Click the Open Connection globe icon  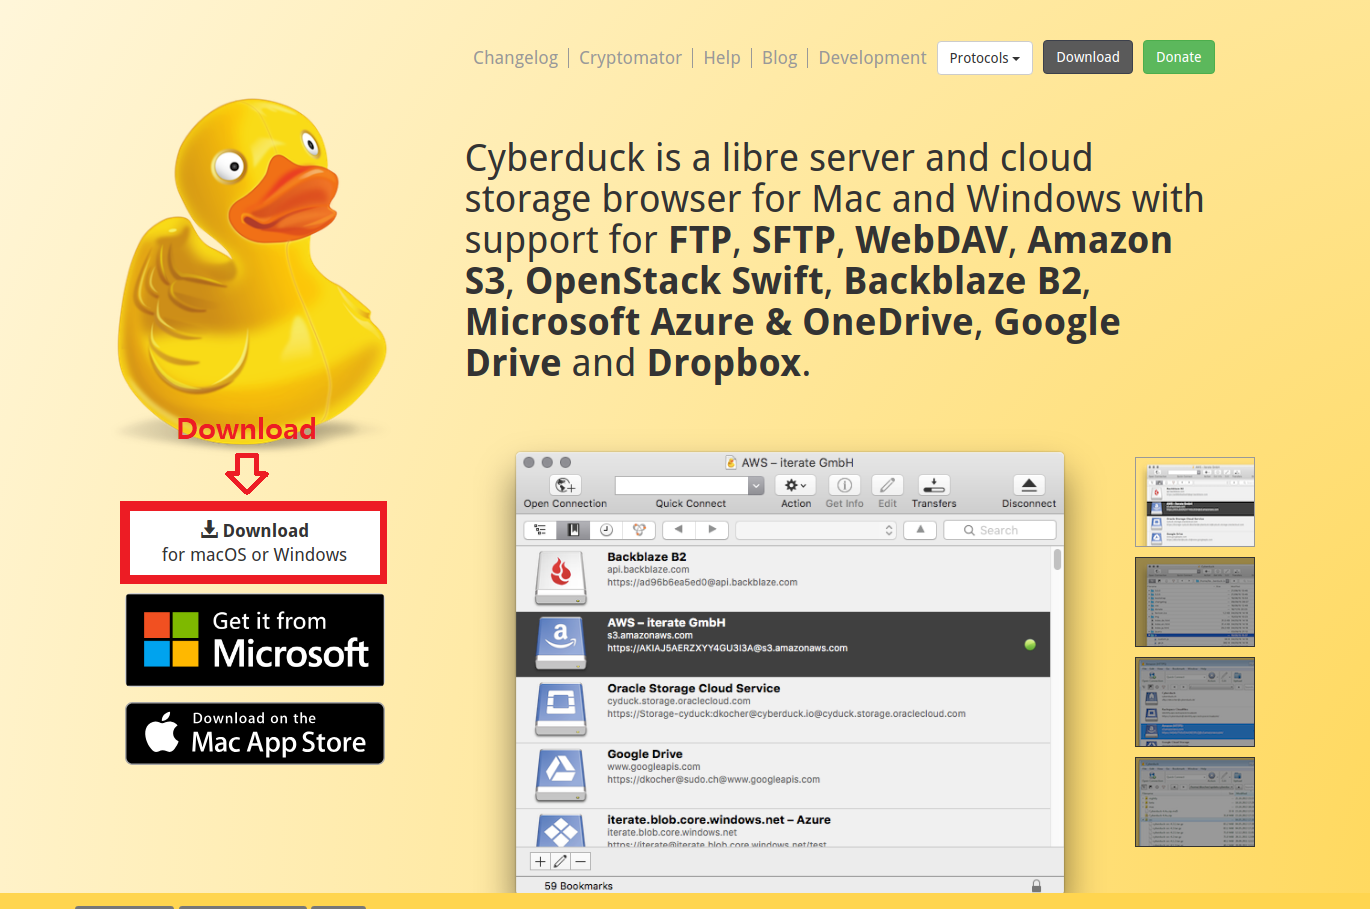[565, 485]
